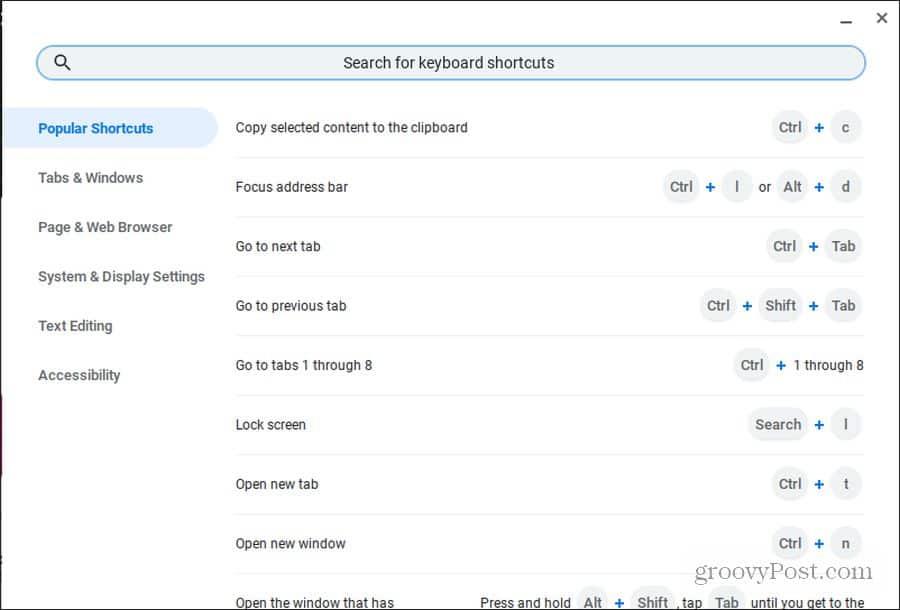Click the Tab key chip in 'Go to next tab' row
Viewport: 900px width, 610px height.
(x=843, y=246)
